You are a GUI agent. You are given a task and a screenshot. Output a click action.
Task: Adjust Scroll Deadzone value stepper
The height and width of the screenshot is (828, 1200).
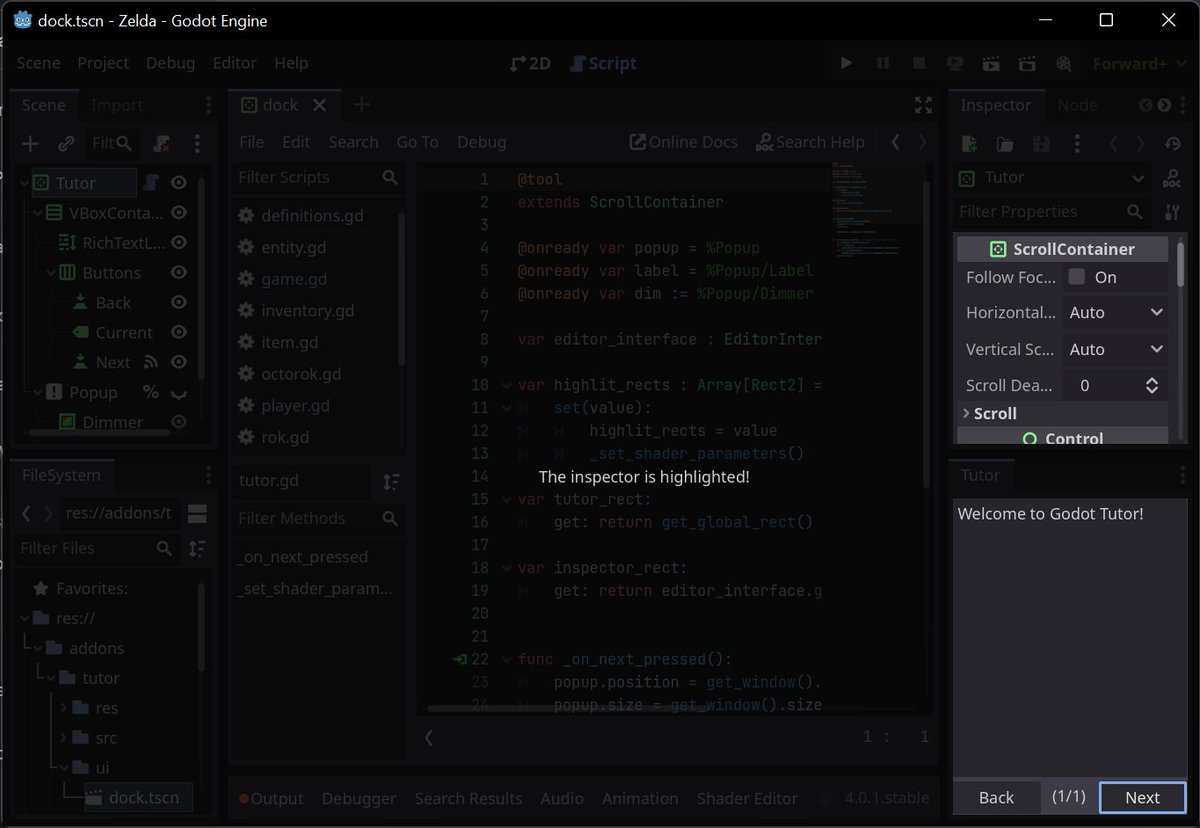pyautogui.click(x=1152, y=385)
